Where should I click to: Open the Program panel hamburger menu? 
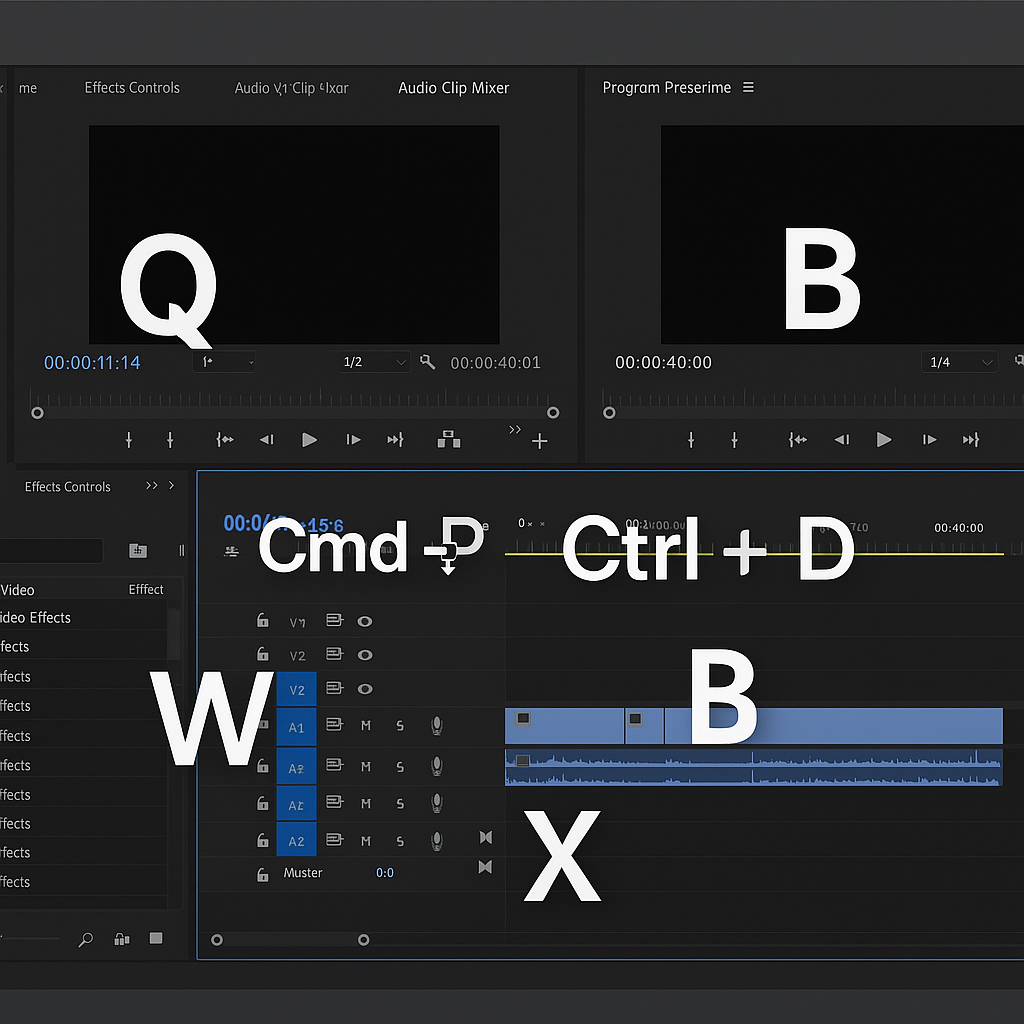click(748, 88)
